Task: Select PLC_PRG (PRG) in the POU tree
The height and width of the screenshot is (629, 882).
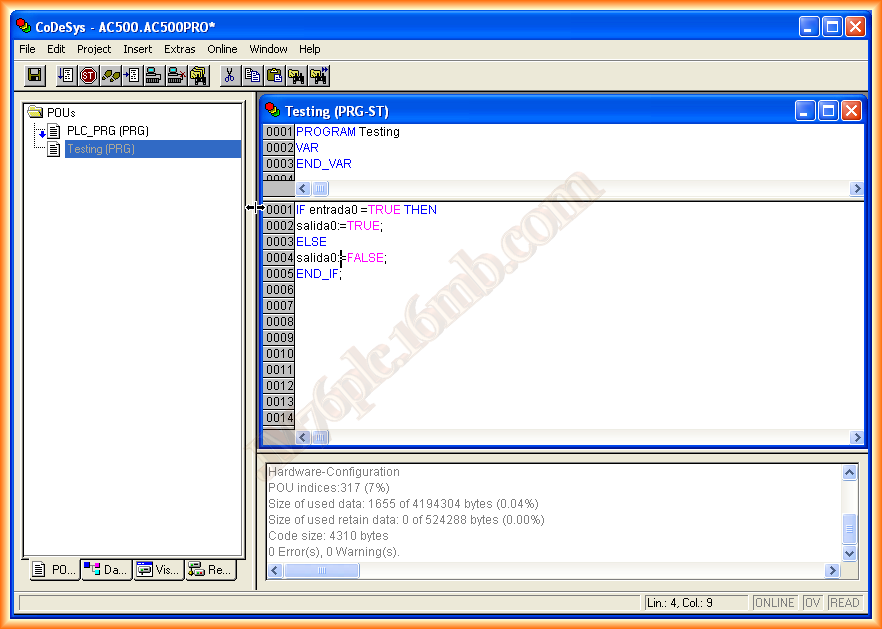Action: pos(107,131)
